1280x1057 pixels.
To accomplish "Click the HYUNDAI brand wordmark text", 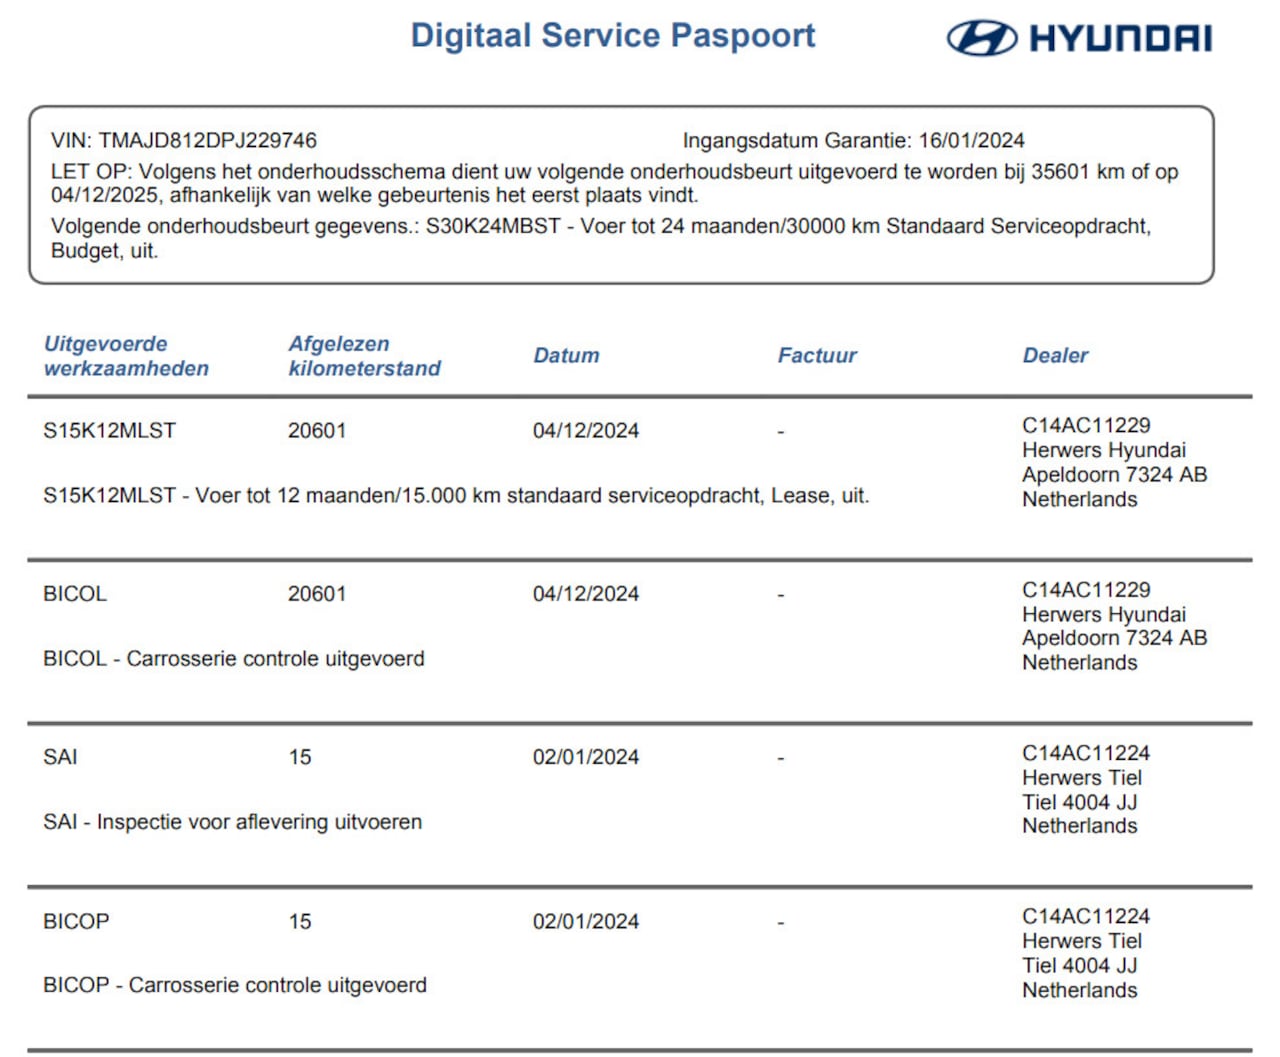I will click(x=1120, y=39).
